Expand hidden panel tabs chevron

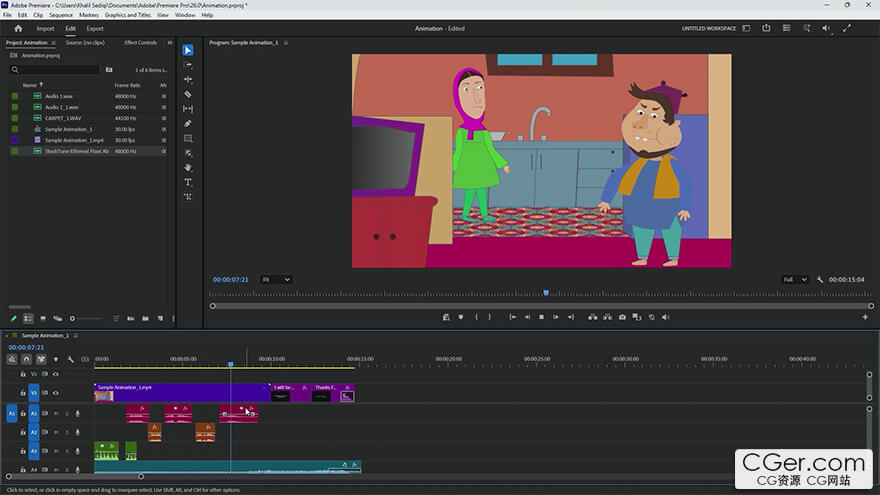point(170,43)
